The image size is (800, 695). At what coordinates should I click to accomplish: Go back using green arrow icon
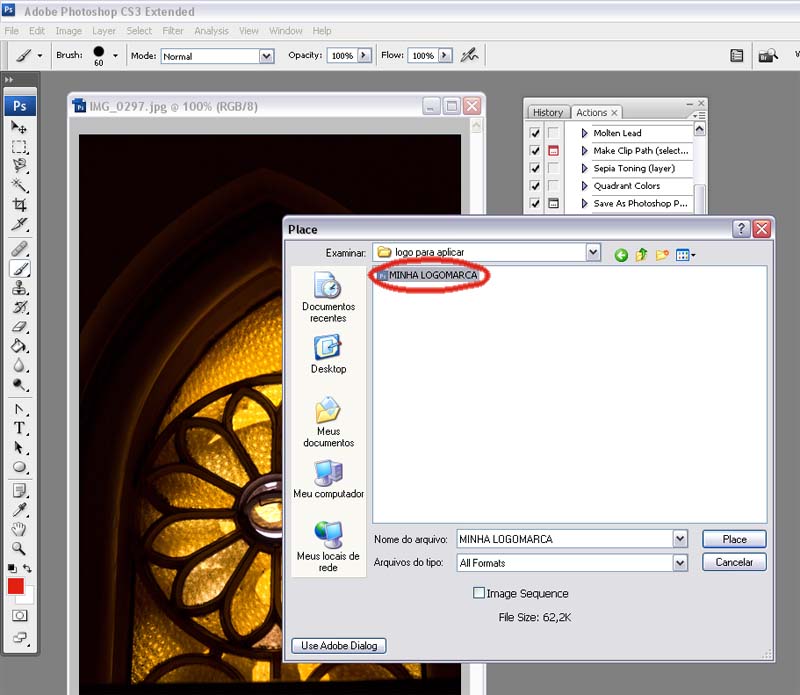pos(621,255)
